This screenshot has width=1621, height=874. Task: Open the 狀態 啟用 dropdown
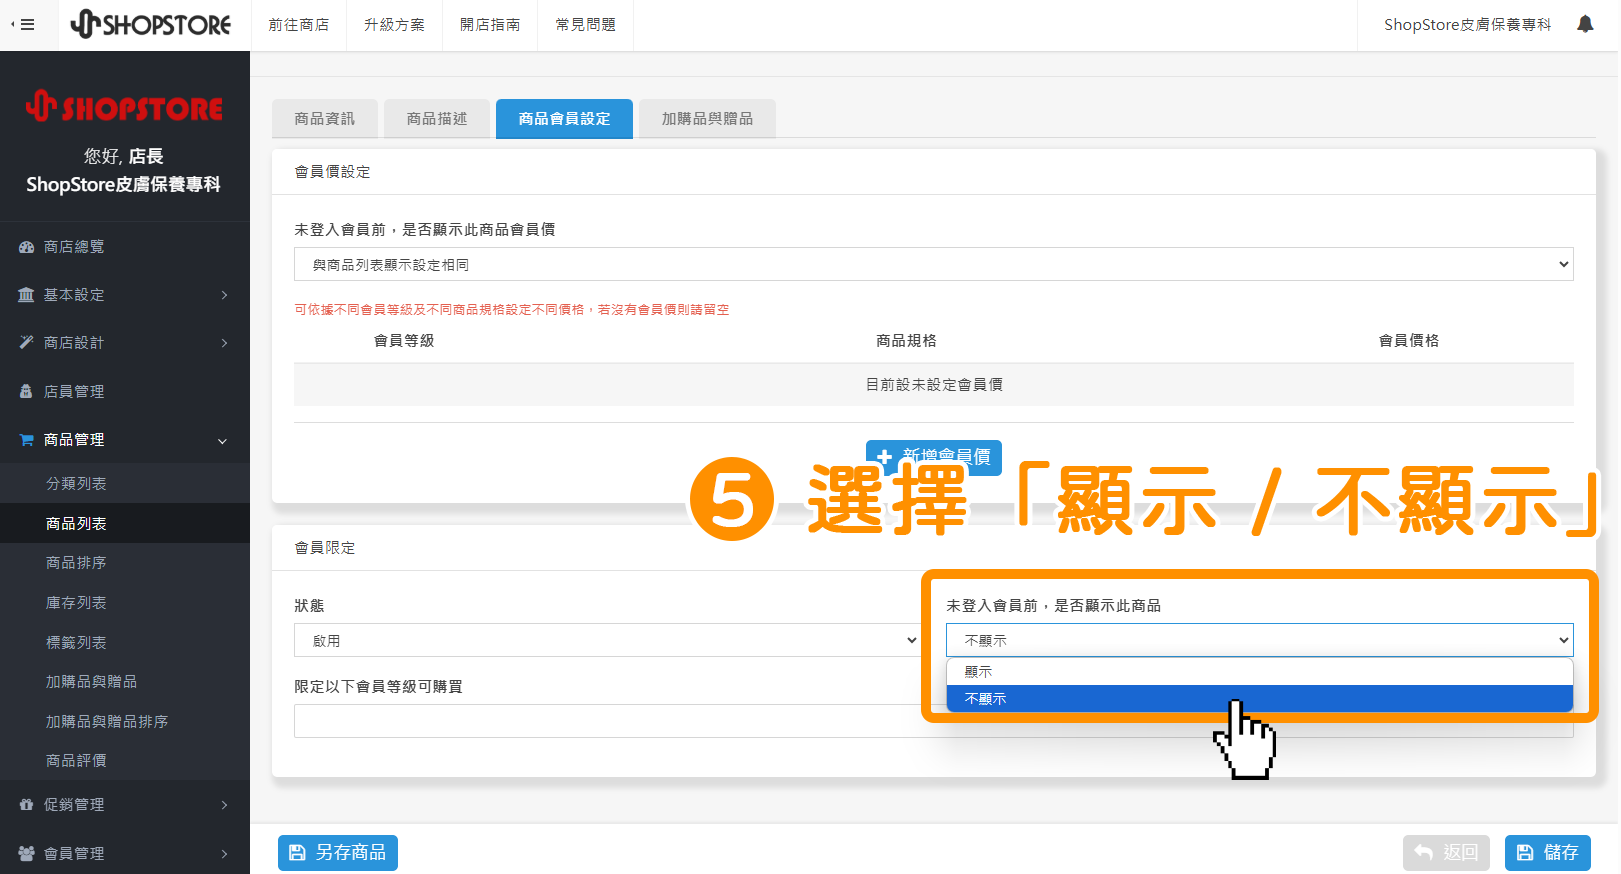[x=607, y=640]
